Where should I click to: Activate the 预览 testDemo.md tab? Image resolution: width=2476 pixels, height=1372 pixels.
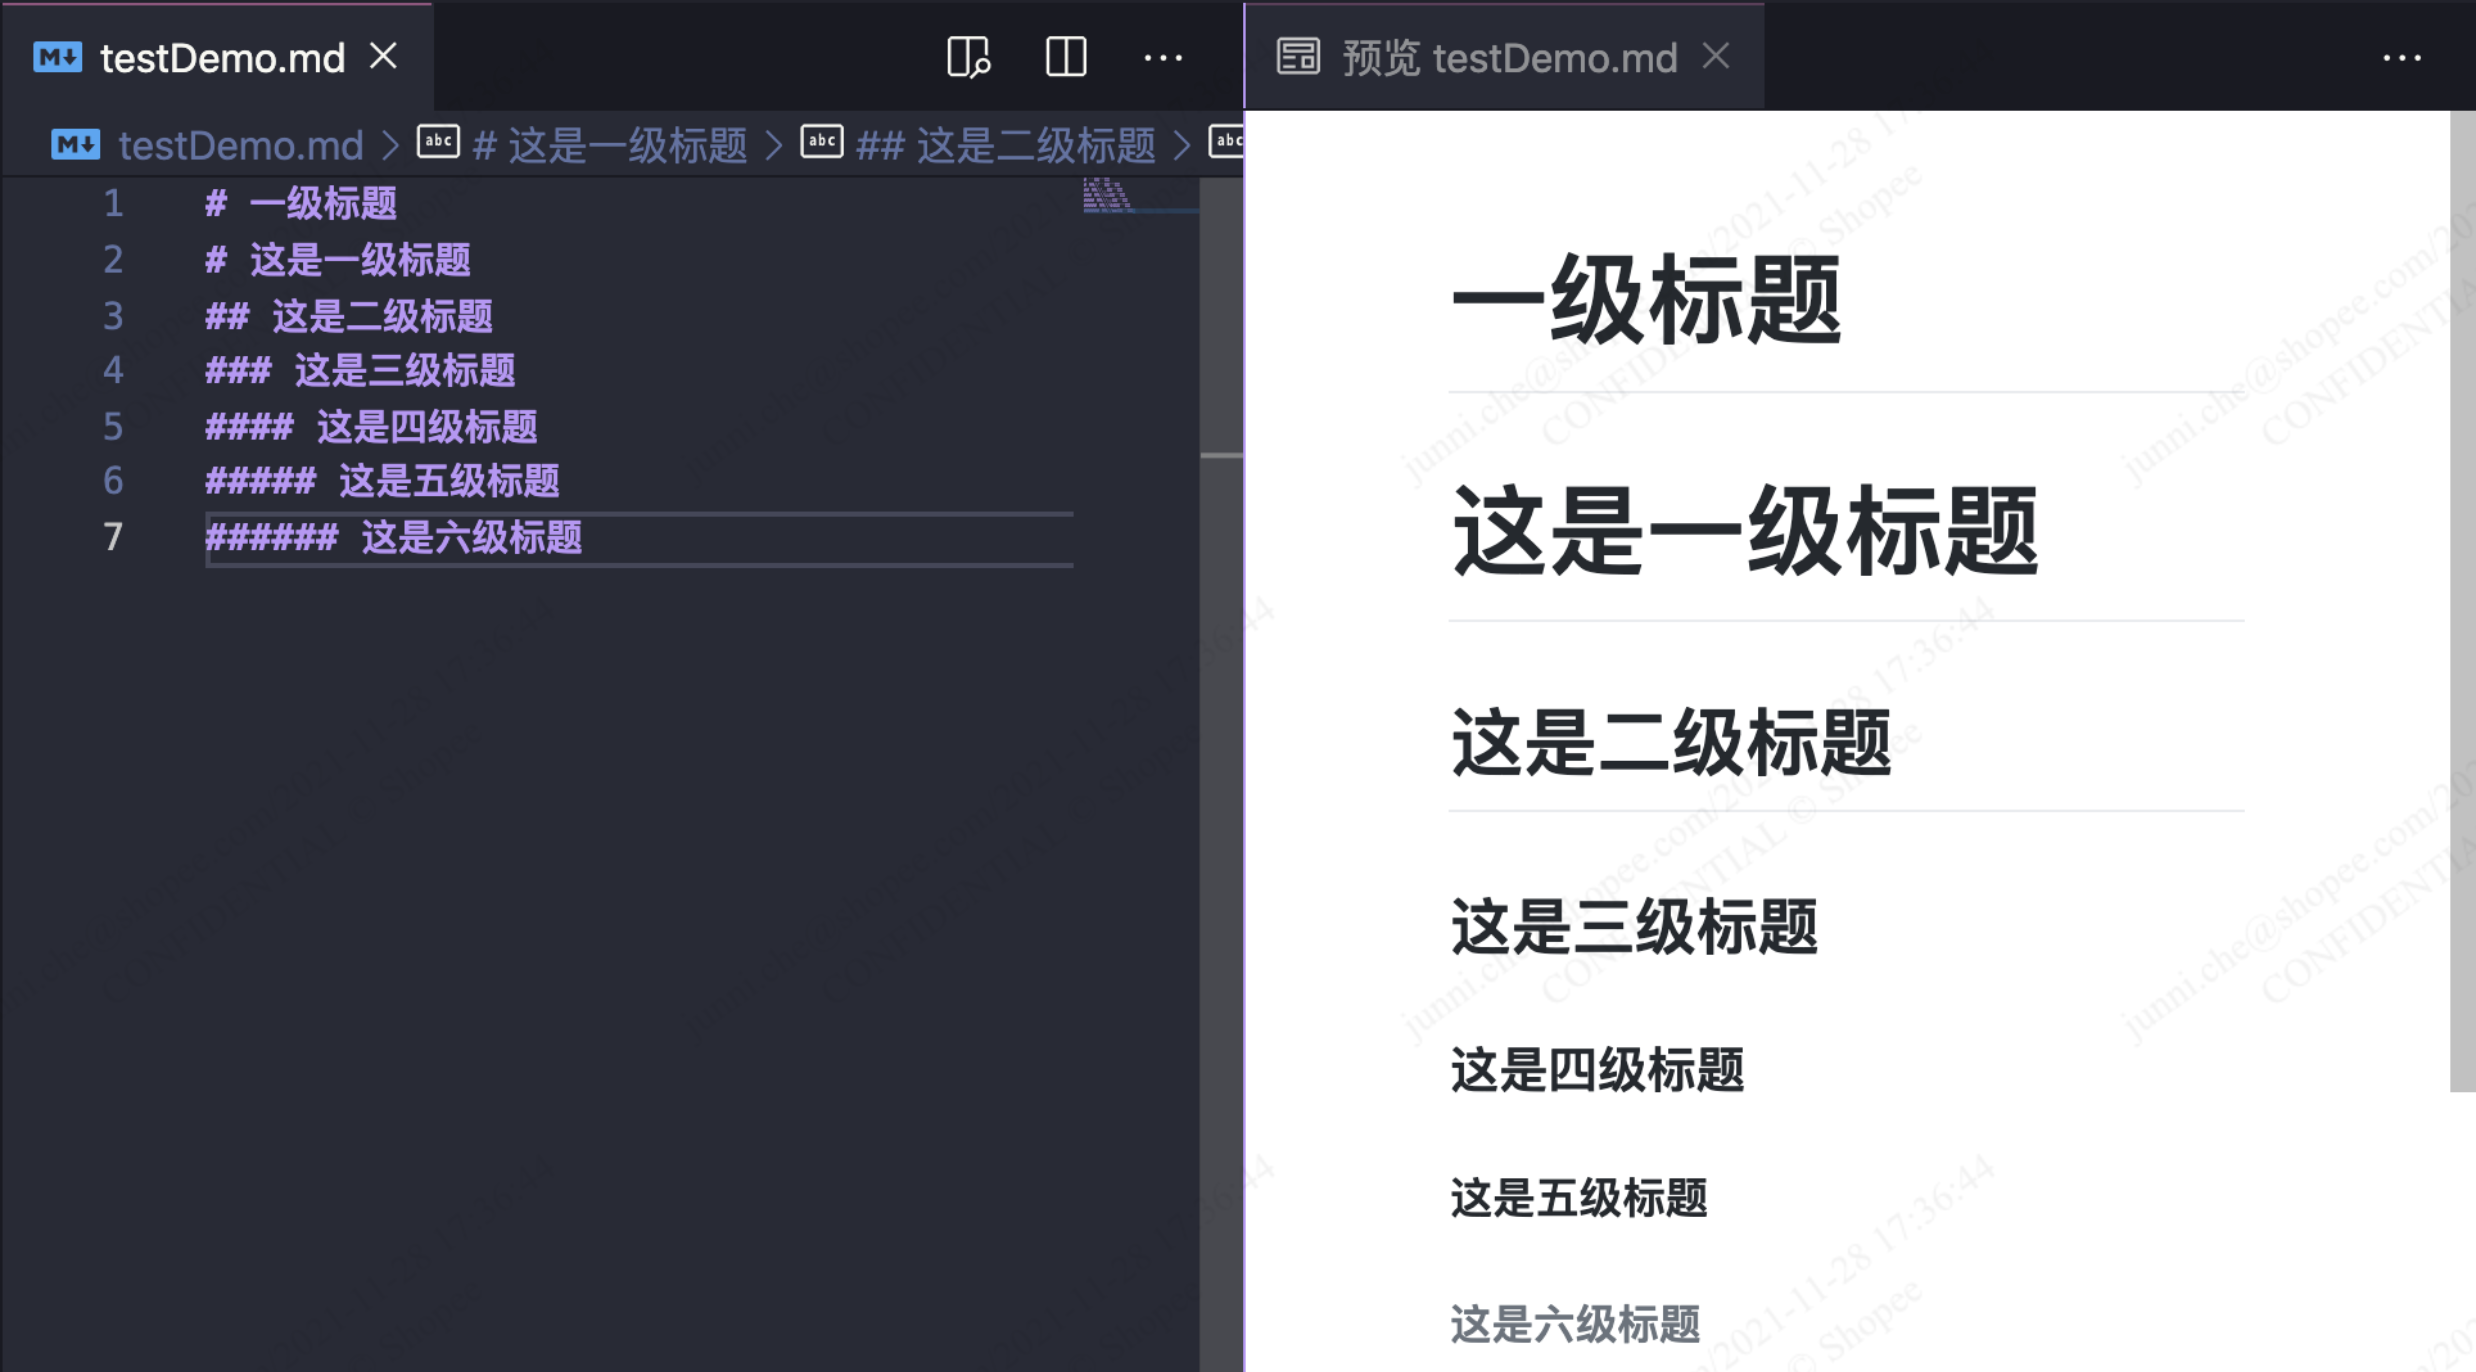click(x=1508, y=58)
